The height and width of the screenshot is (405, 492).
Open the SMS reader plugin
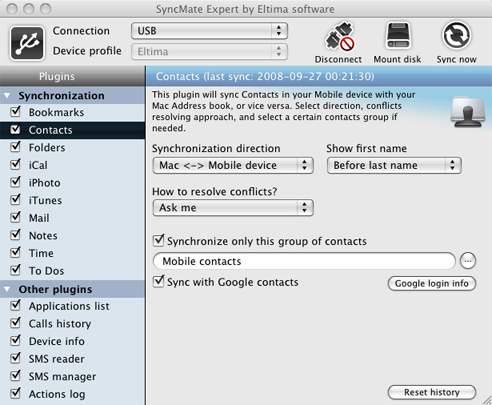click(72, 359)
